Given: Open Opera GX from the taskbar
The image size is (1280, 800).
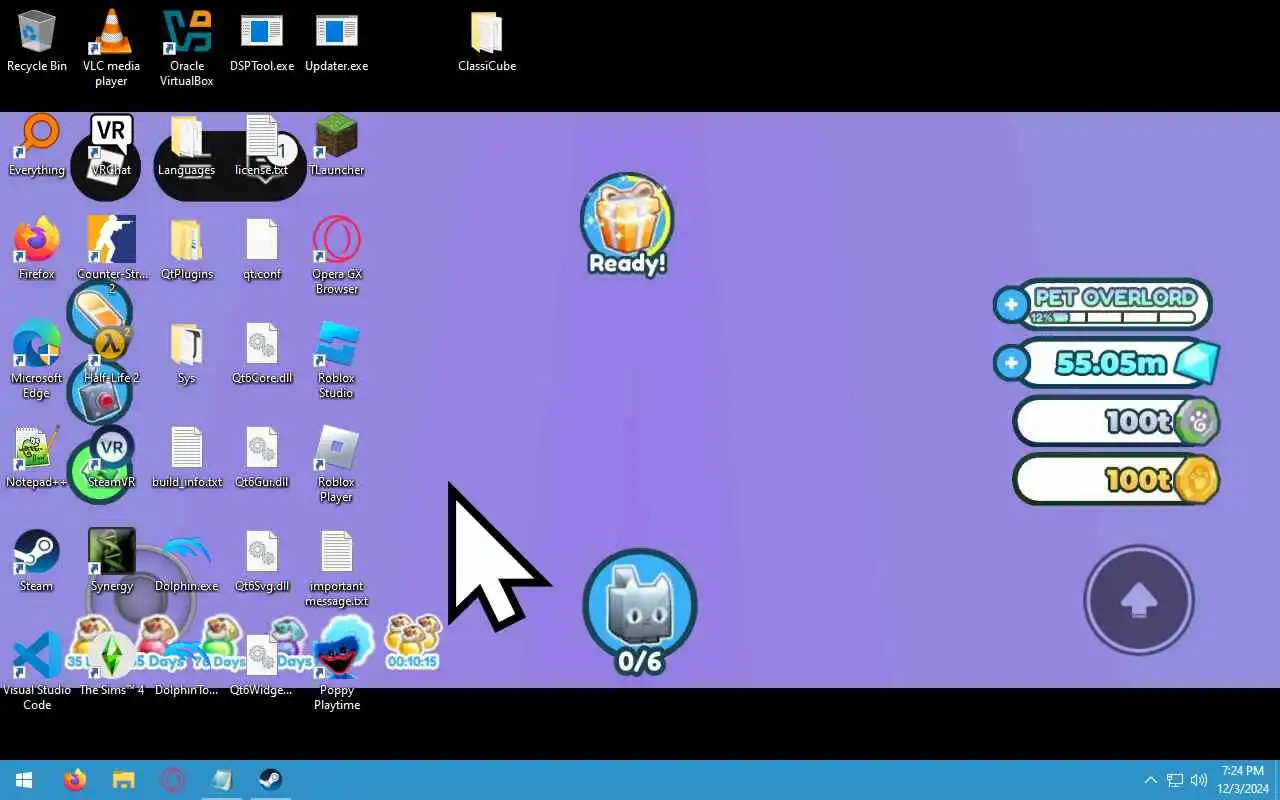Looking at the screenshot, I should pos(173,780).
